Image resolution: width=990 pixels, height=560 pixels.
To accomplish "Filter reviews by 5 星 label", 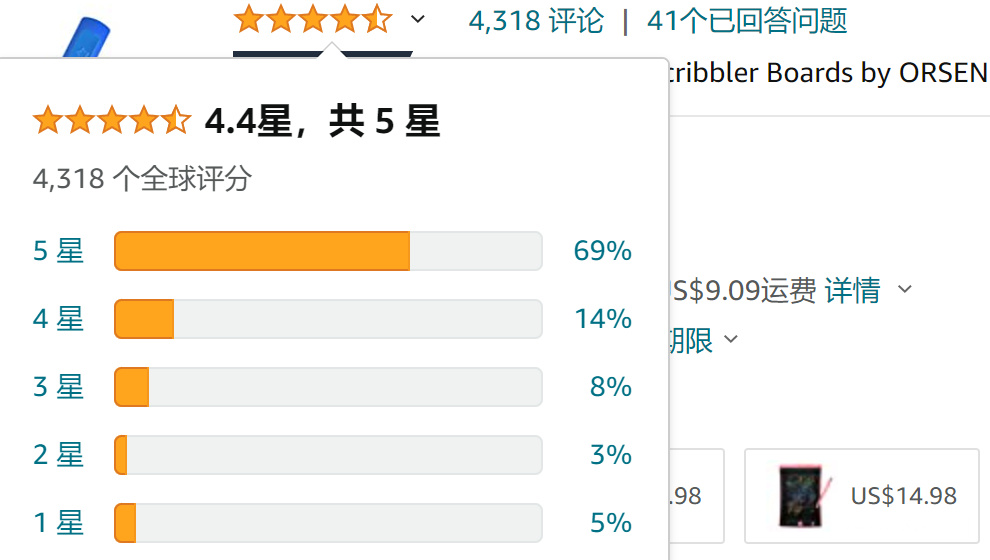I will 58,251.
